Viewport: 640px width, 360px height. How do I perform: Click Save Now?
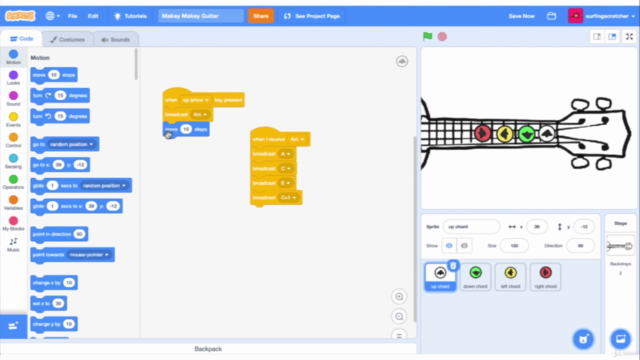point(521,16)
